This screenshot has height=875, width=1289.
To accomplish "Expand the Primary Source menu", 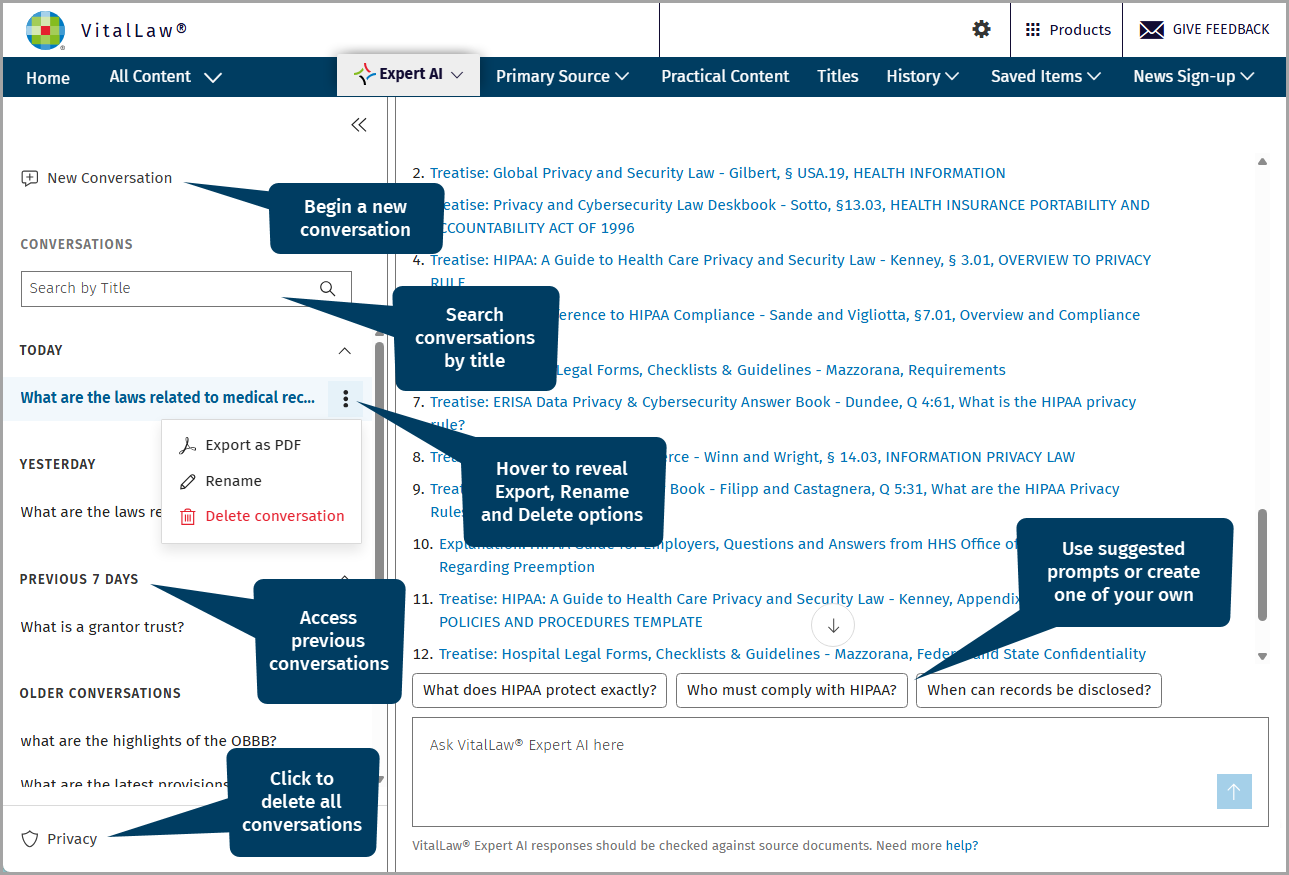I will click(x=562, y=76).
